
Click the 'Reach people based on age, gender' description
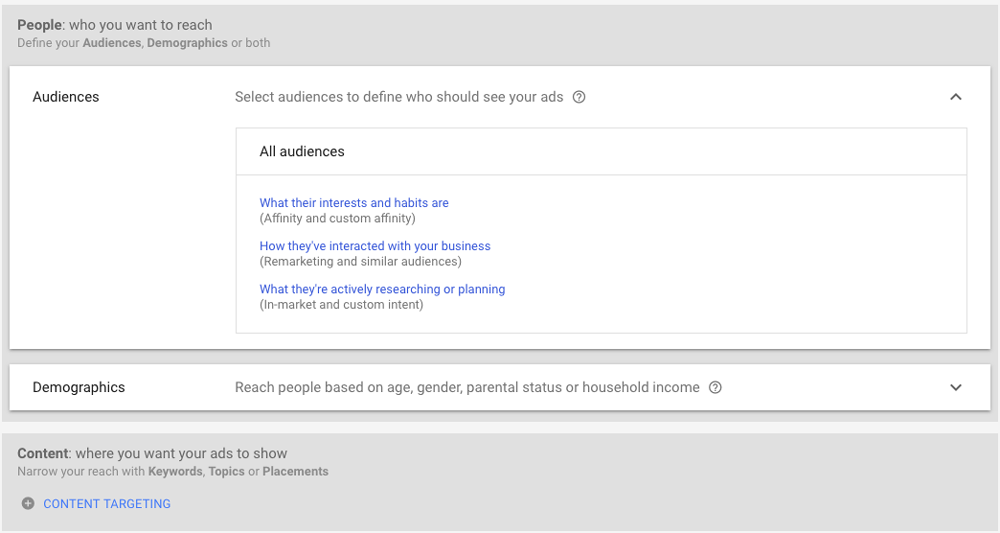click(467, 388)
